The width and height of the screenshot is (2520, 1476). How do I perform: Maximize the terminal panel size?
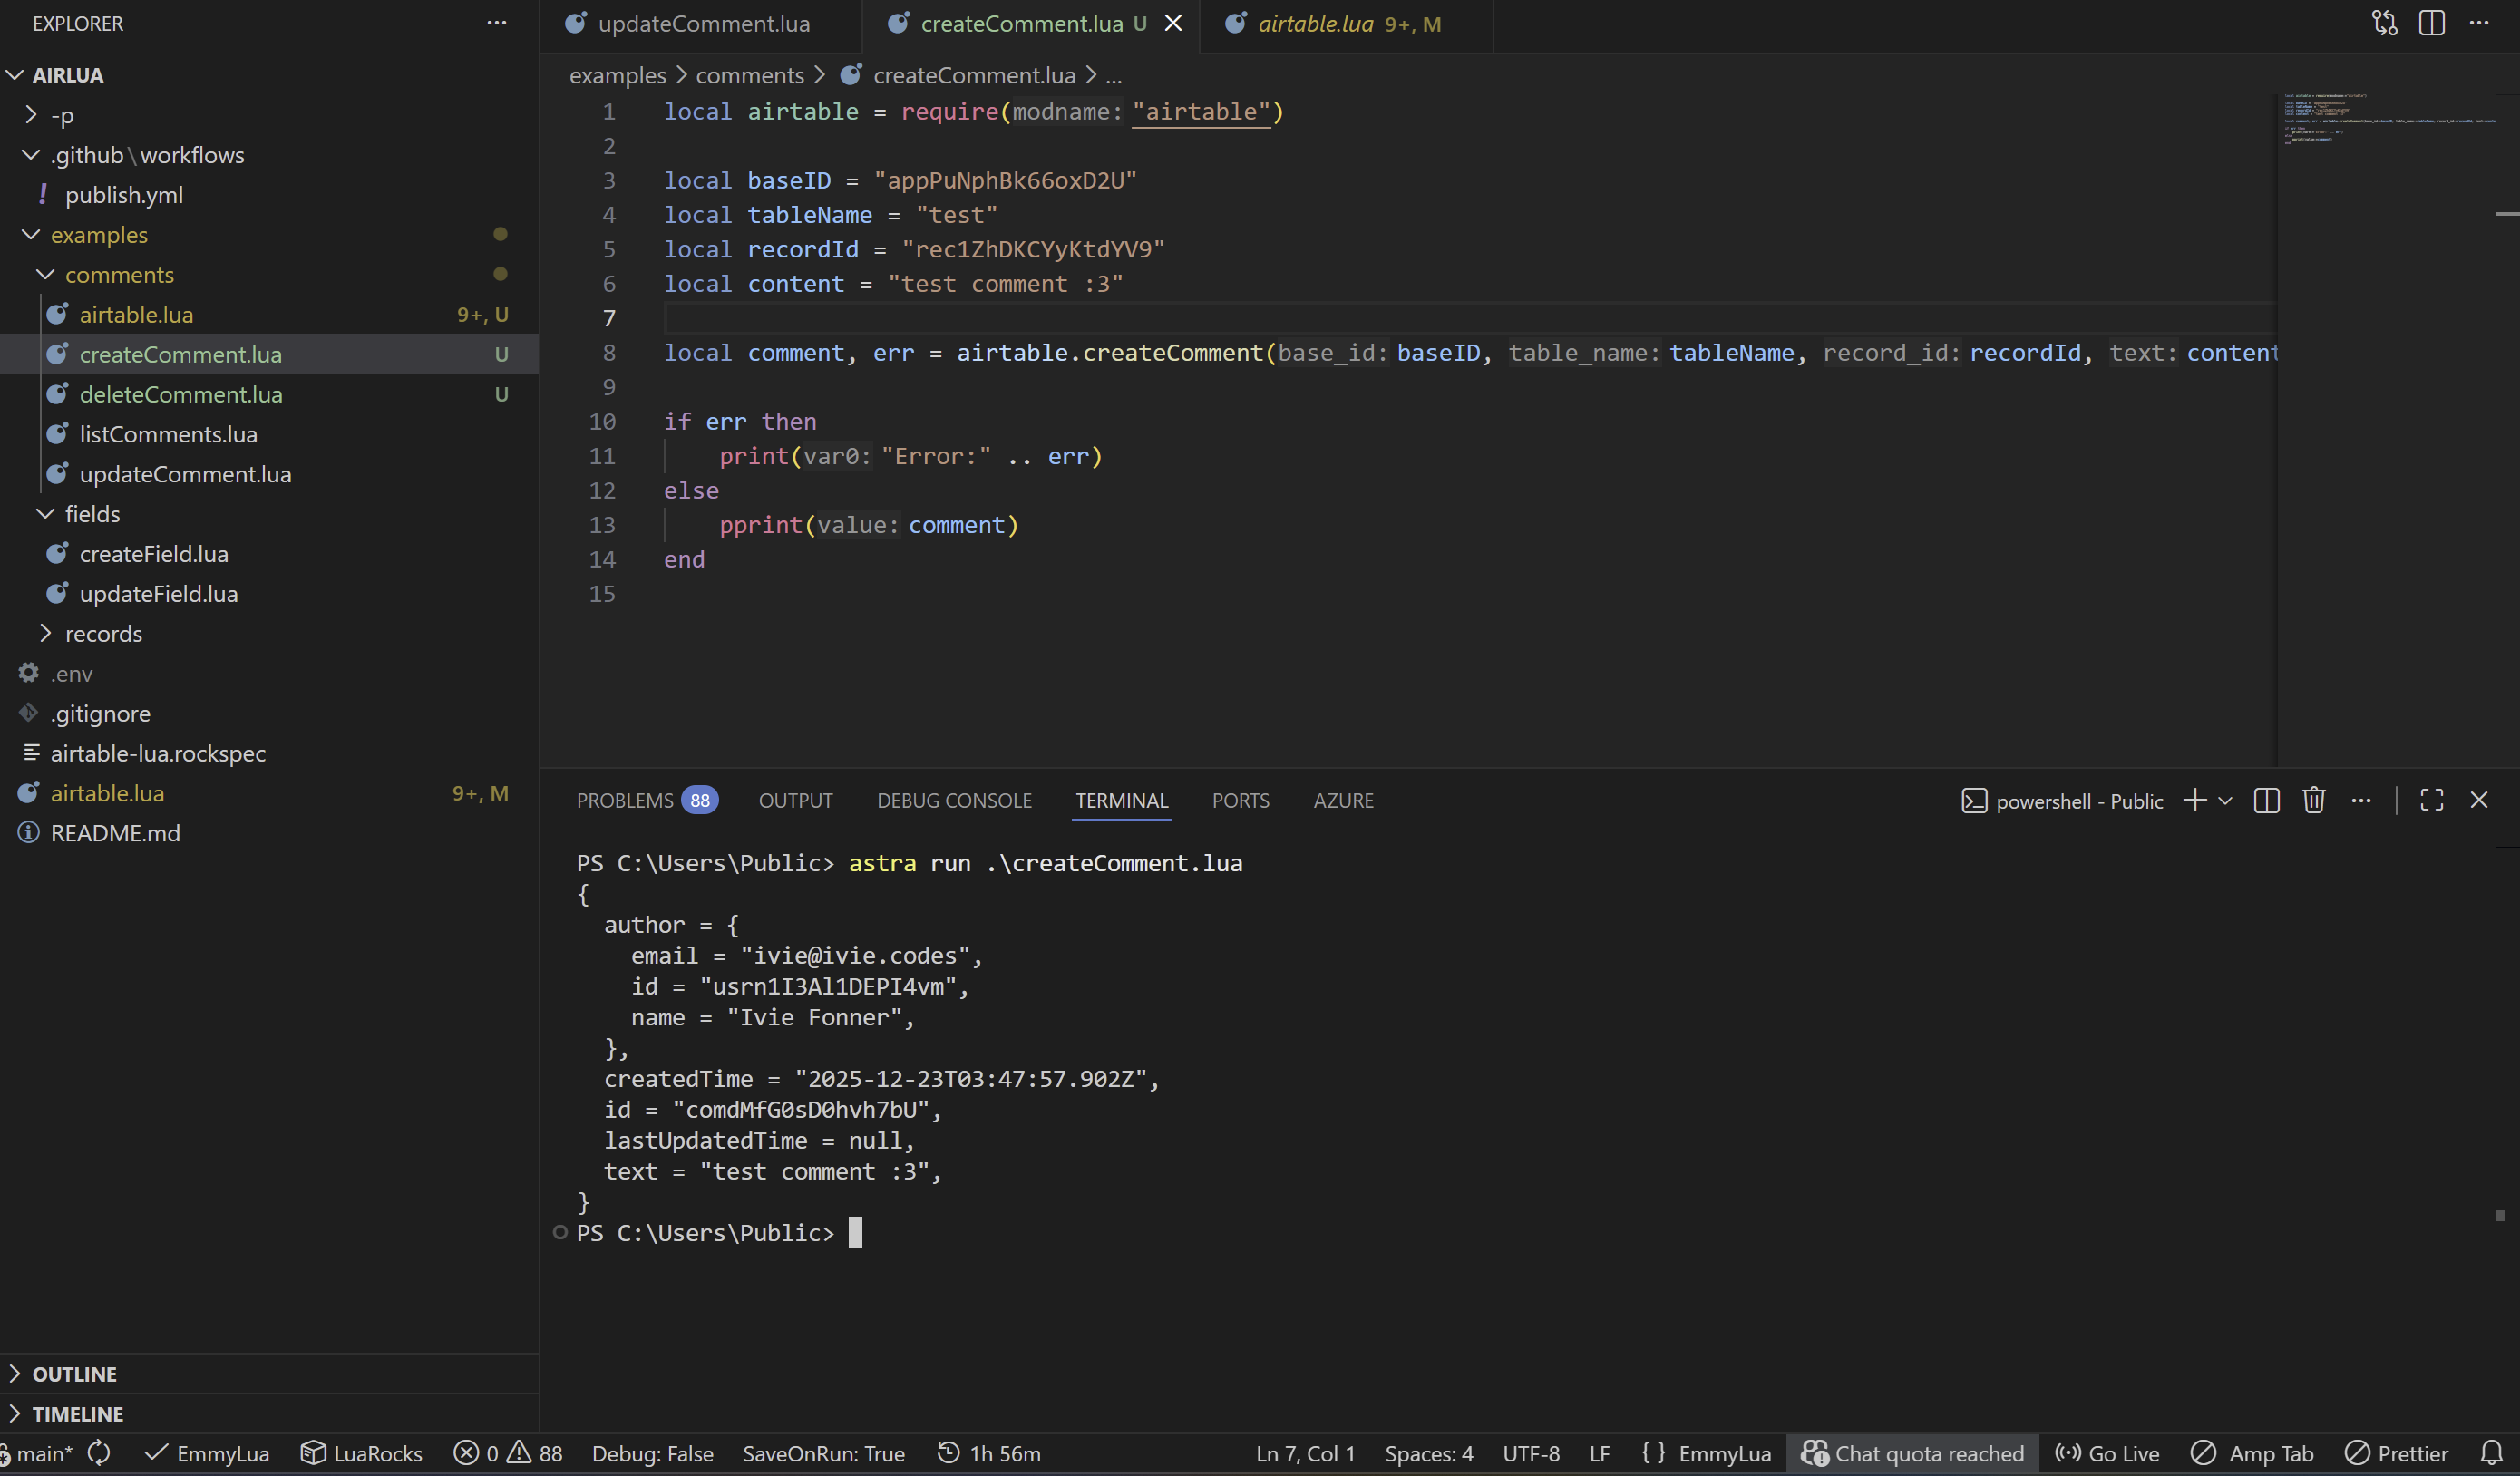[2431, 800]
